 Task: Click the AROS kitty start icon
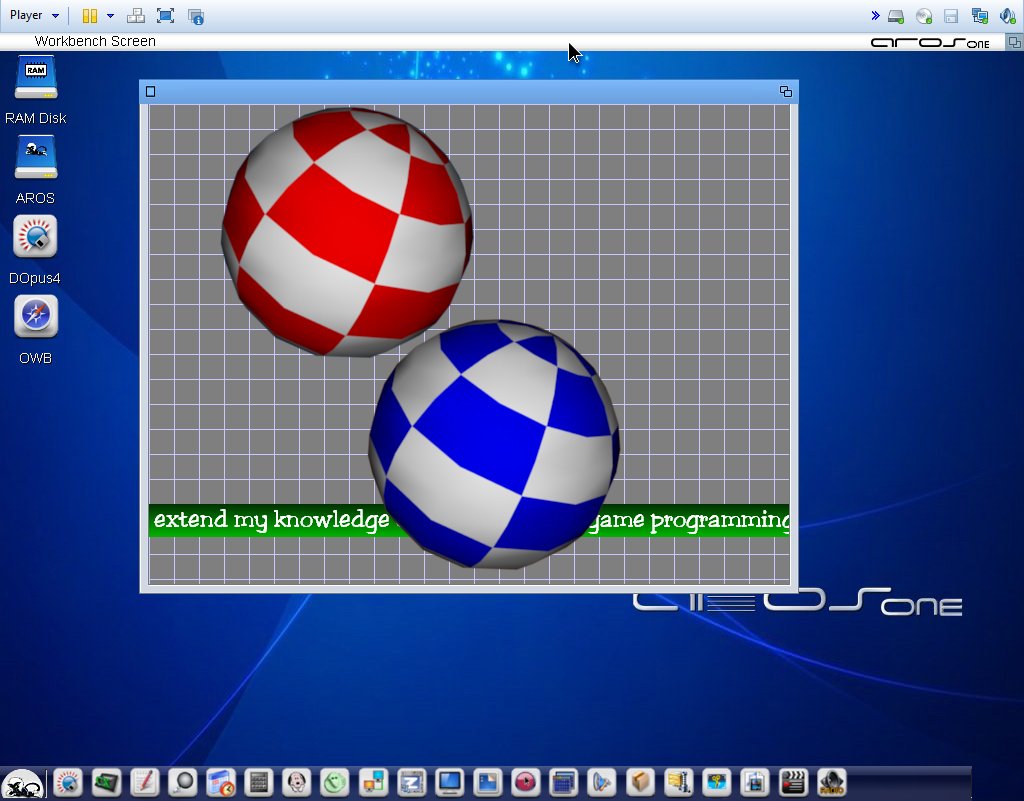[21, 783]
